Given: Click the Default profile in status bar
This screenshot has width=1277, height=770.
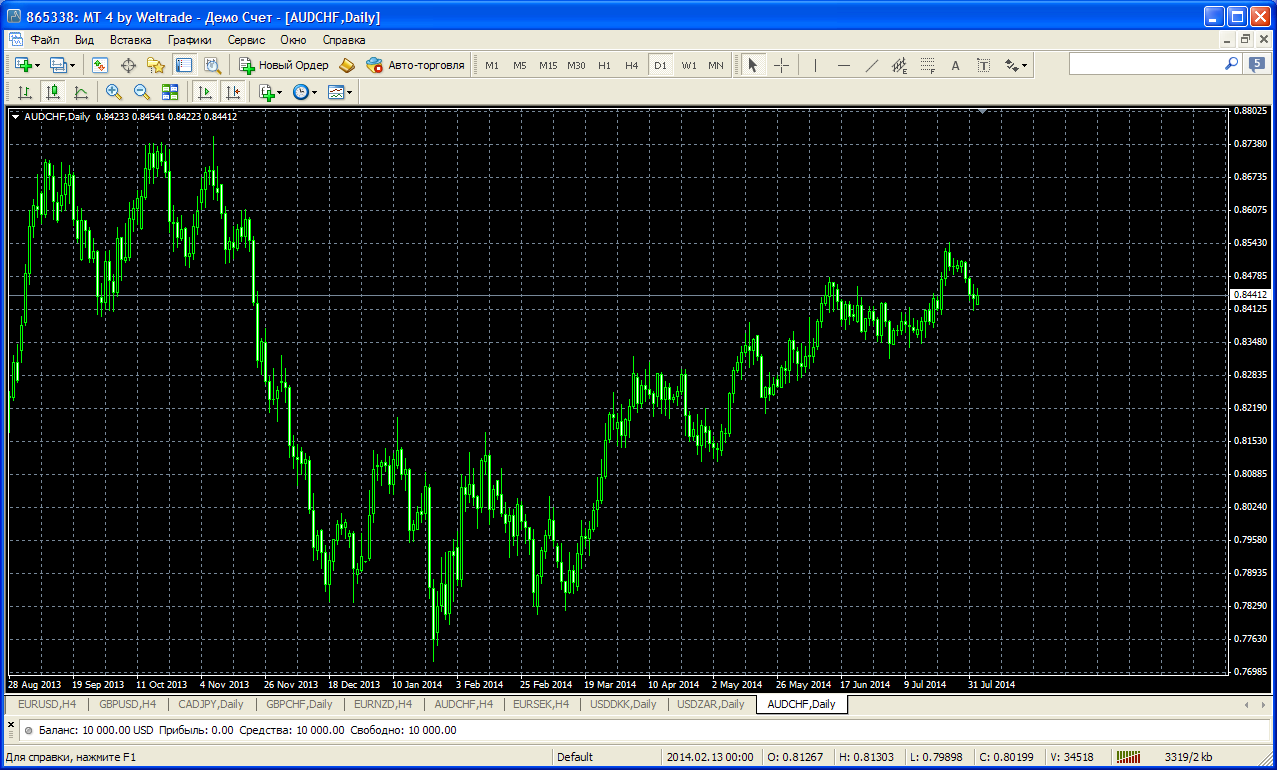Looking at the screenshot, I should coord(575,757).
